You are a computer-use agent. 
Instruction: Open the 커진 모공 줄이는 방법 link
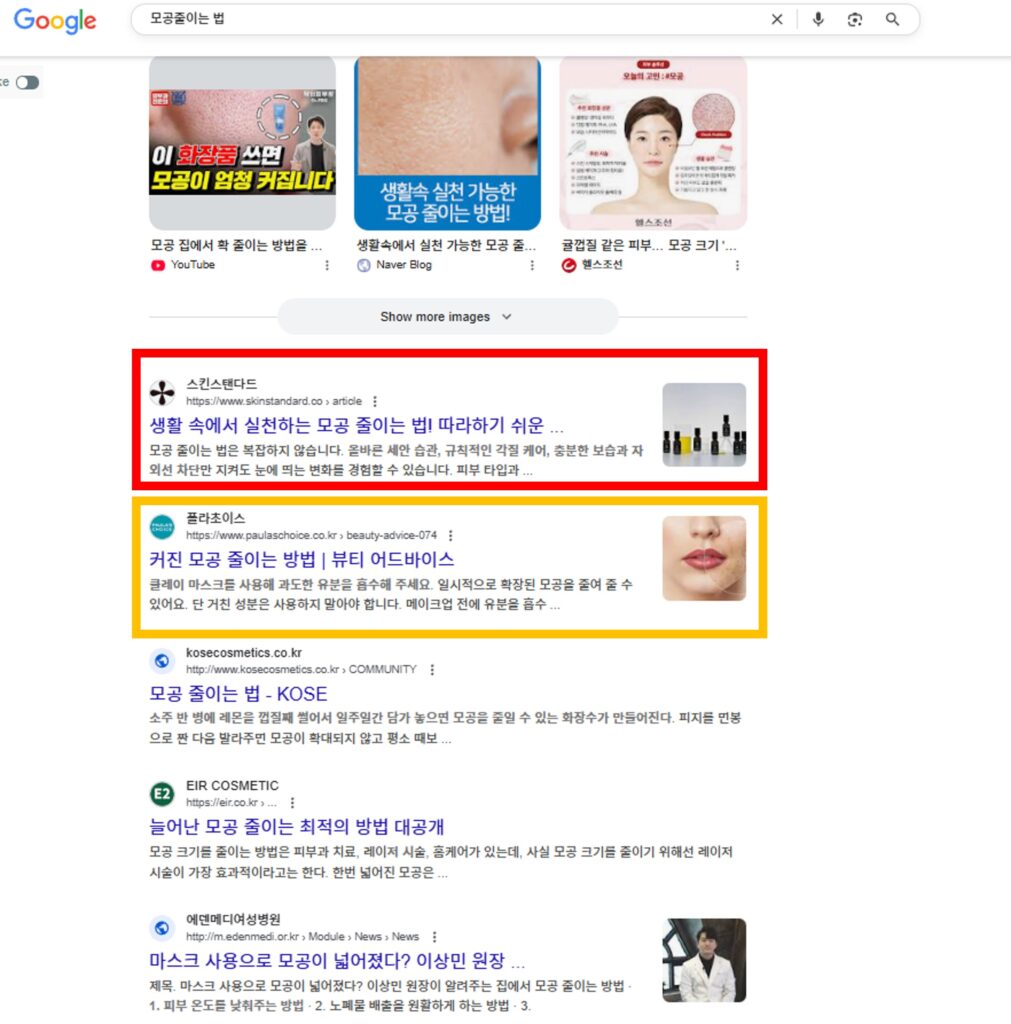(x=301, y=559)
